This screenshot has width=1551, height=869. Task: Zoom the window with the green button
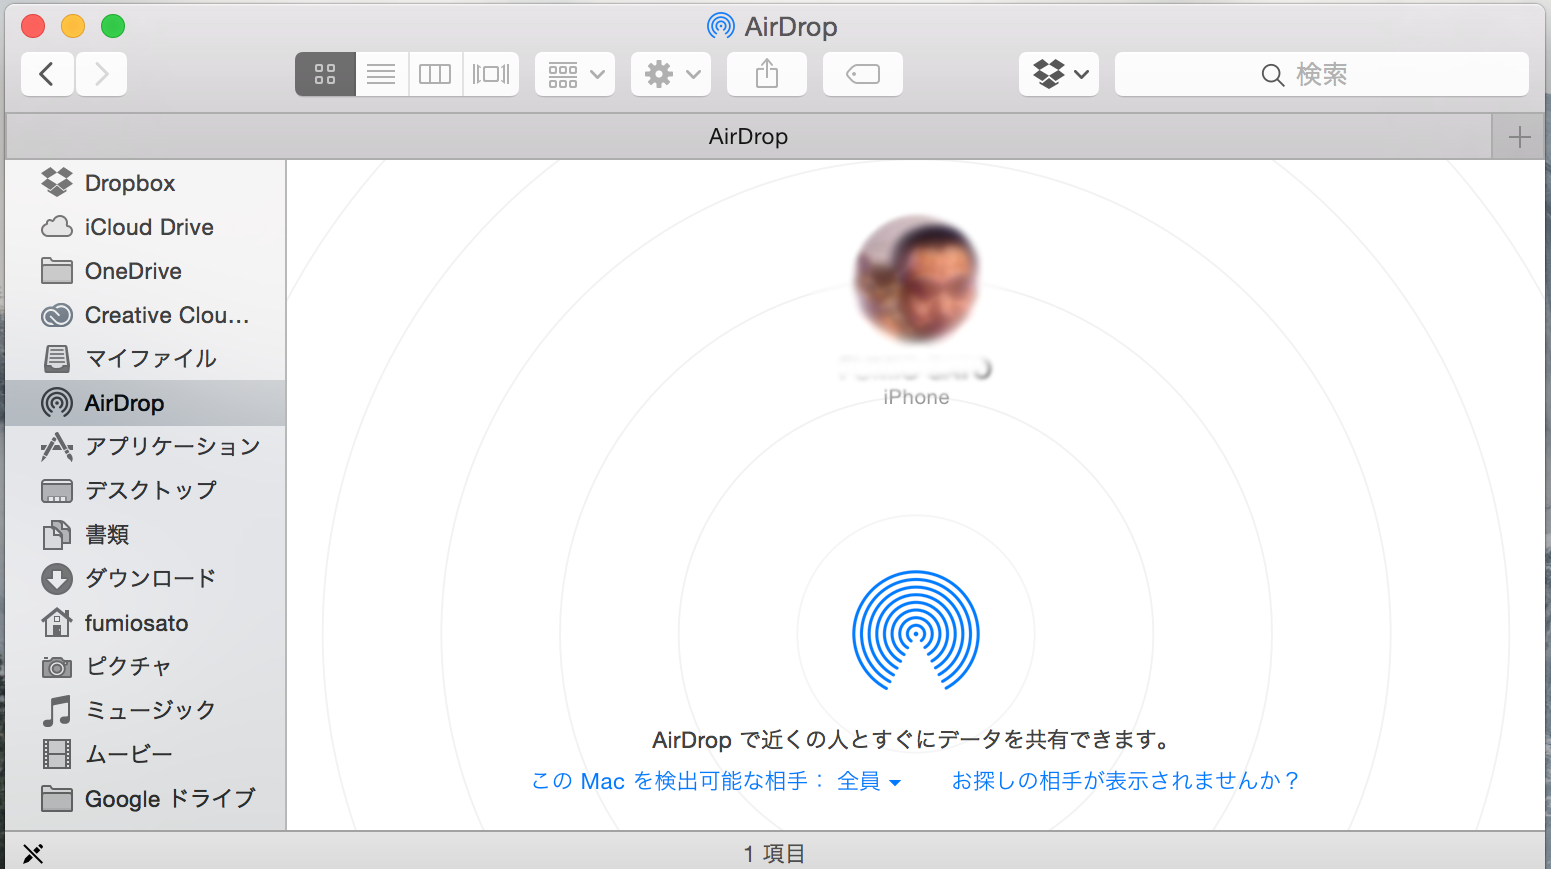pyautogui.click(x=113, y=26)
